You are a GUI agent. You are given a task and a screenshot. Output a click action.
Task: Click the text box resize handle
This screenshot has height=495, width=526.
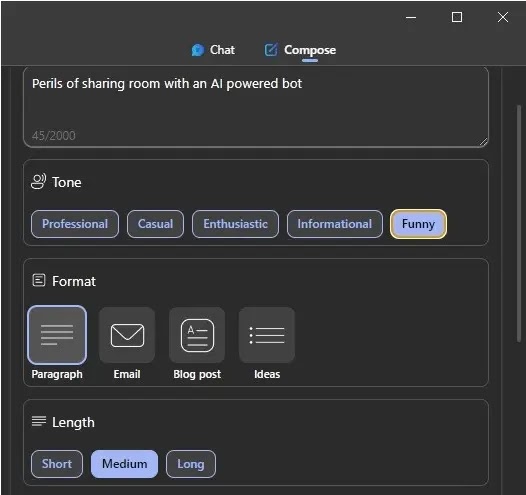(x=483, y=142)
